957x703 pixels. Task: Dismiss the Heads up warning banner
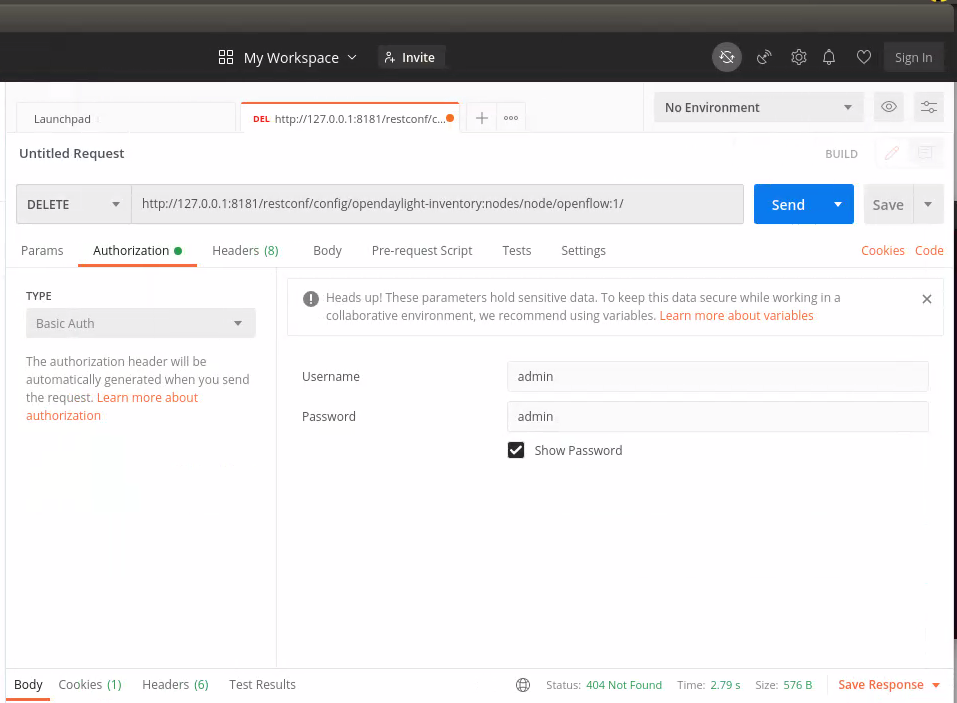[x=926, y=299]
